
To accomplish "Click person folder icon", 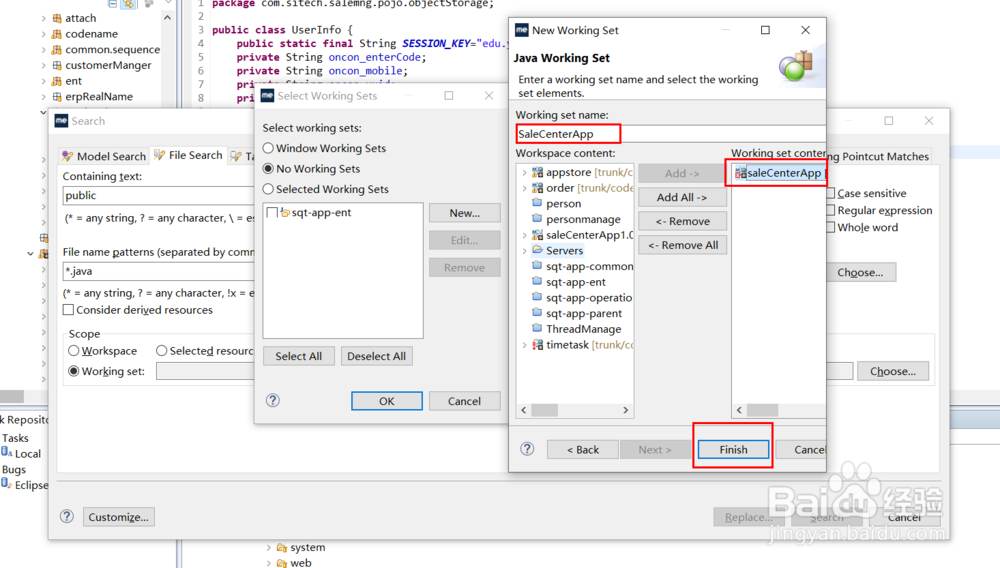I will (537, 203).
